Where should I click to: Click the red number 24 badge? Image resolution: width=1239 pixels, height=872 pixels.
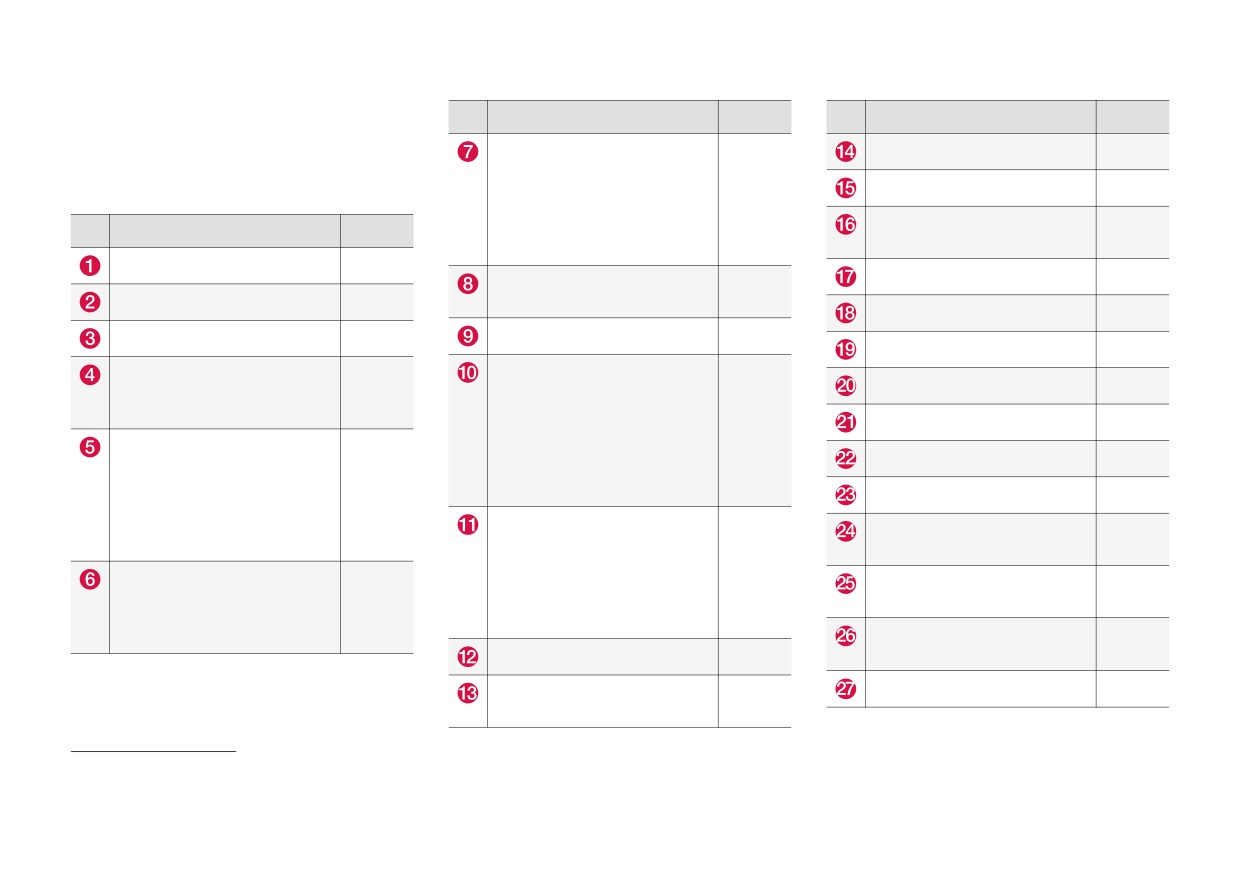(x=846, y=532)
